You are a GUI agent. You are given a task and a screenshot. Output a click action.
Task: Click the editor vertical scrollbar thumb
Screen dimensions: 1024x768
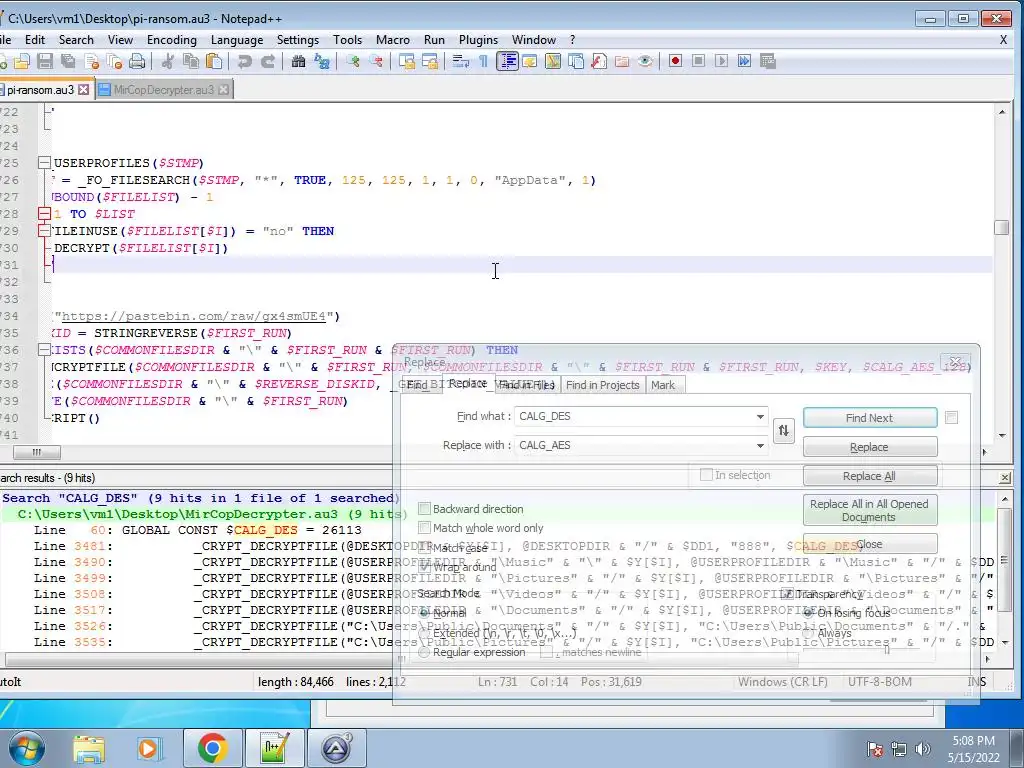1001,227
